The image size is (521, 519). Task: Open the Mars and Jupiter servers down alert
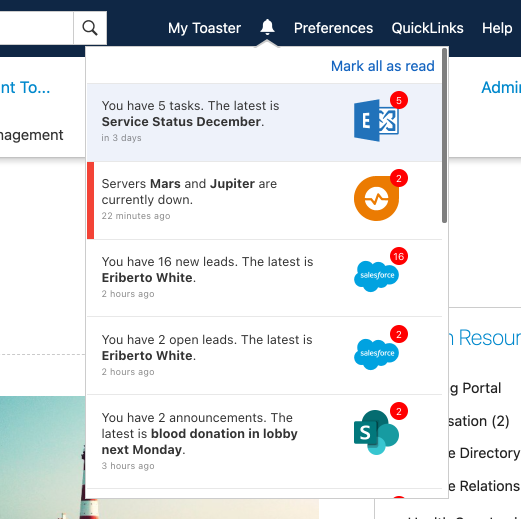[x=264, y=200]
